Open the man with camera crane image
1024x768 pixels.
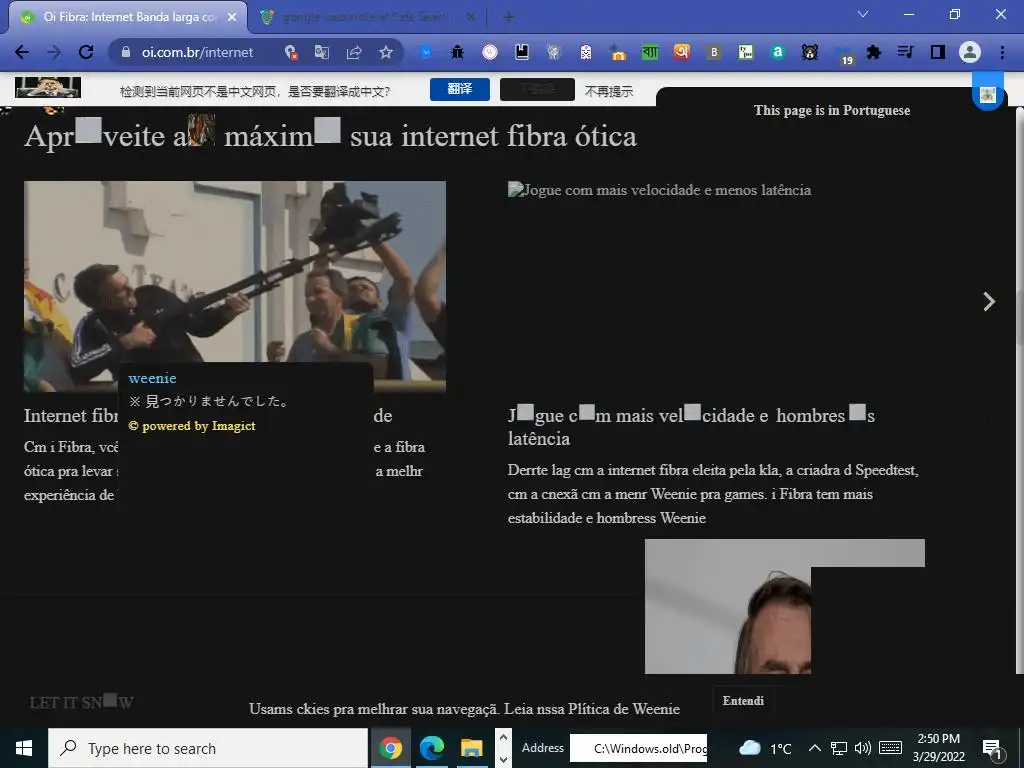point(235,286)
